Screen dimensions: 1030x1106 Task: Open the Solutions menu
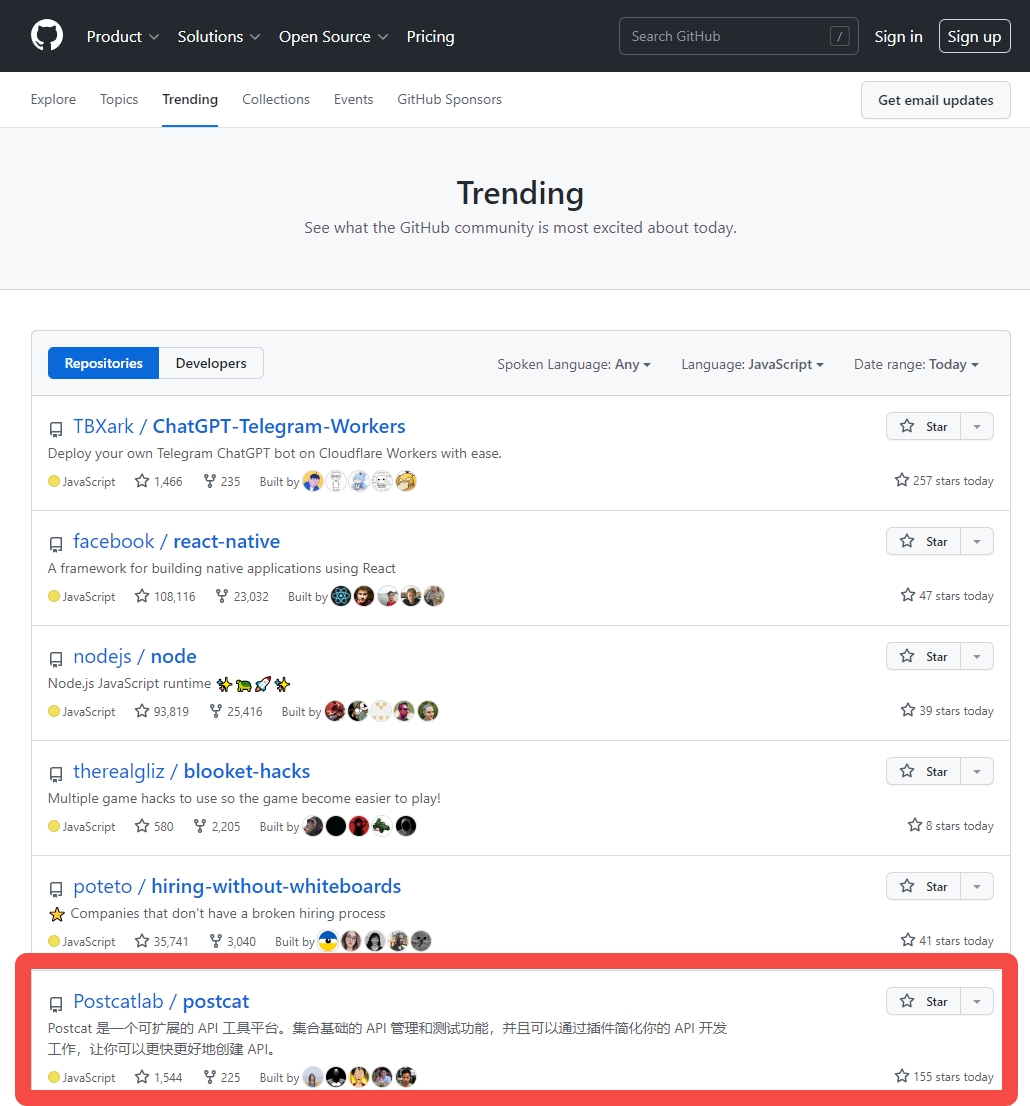pyautogui.click(x=219, y=37)
